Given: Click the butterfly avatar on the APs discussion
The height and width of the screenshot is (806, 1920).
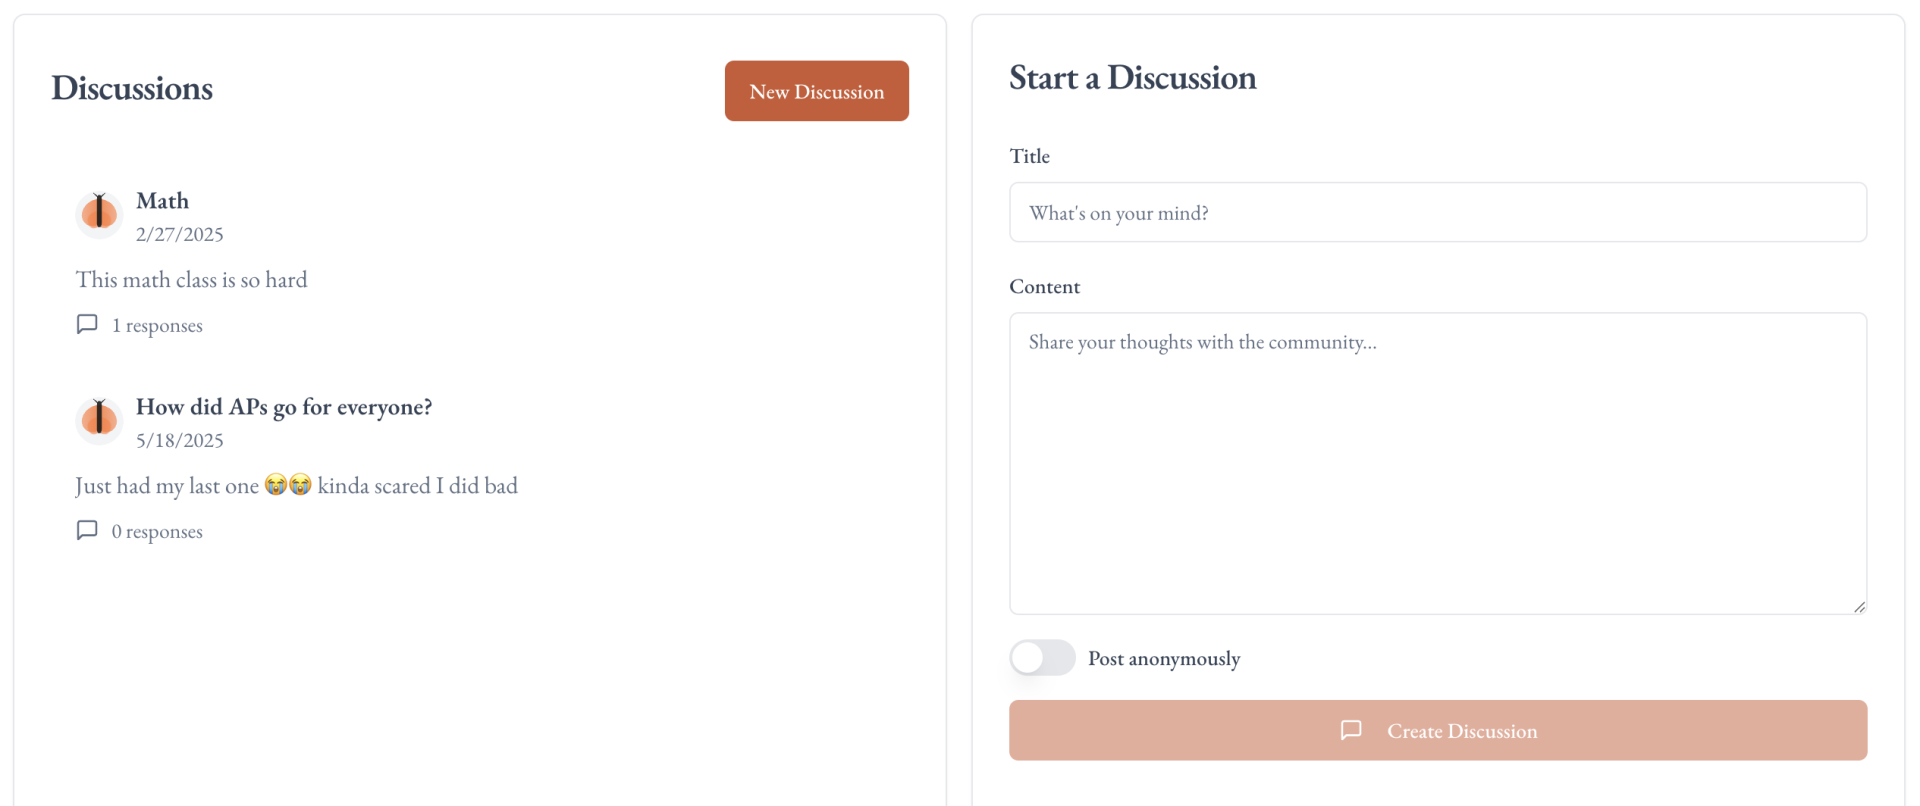Looking at the screenshot, I should click(x=99, y=419).
